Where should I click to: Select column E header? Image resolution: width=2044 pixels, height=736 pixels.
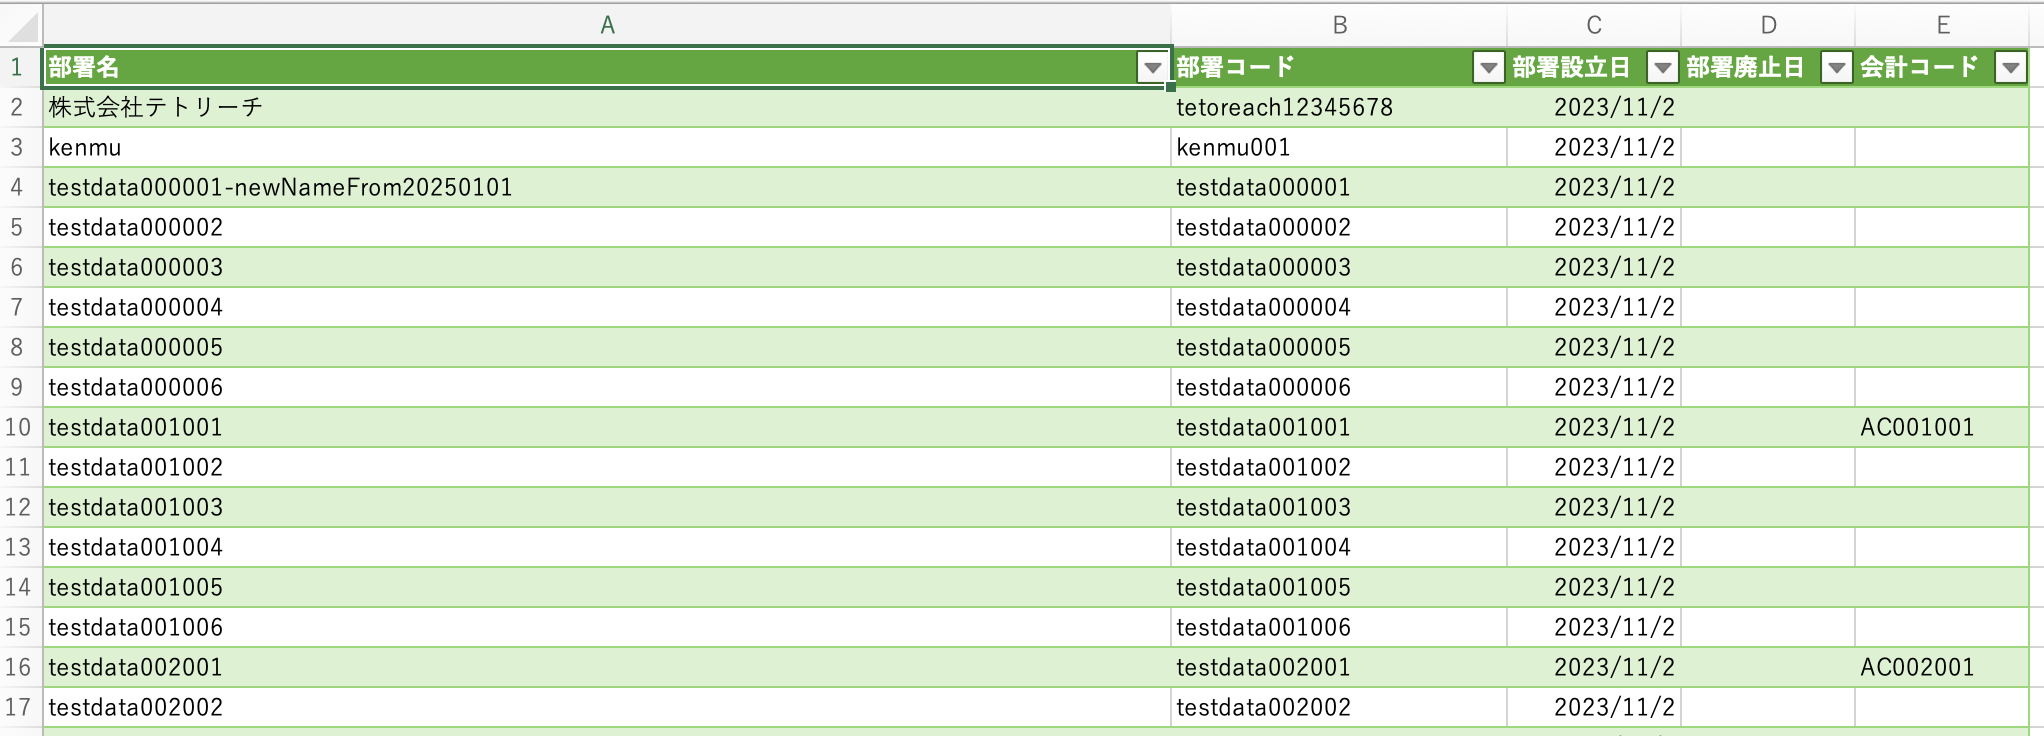point(1942,25)
